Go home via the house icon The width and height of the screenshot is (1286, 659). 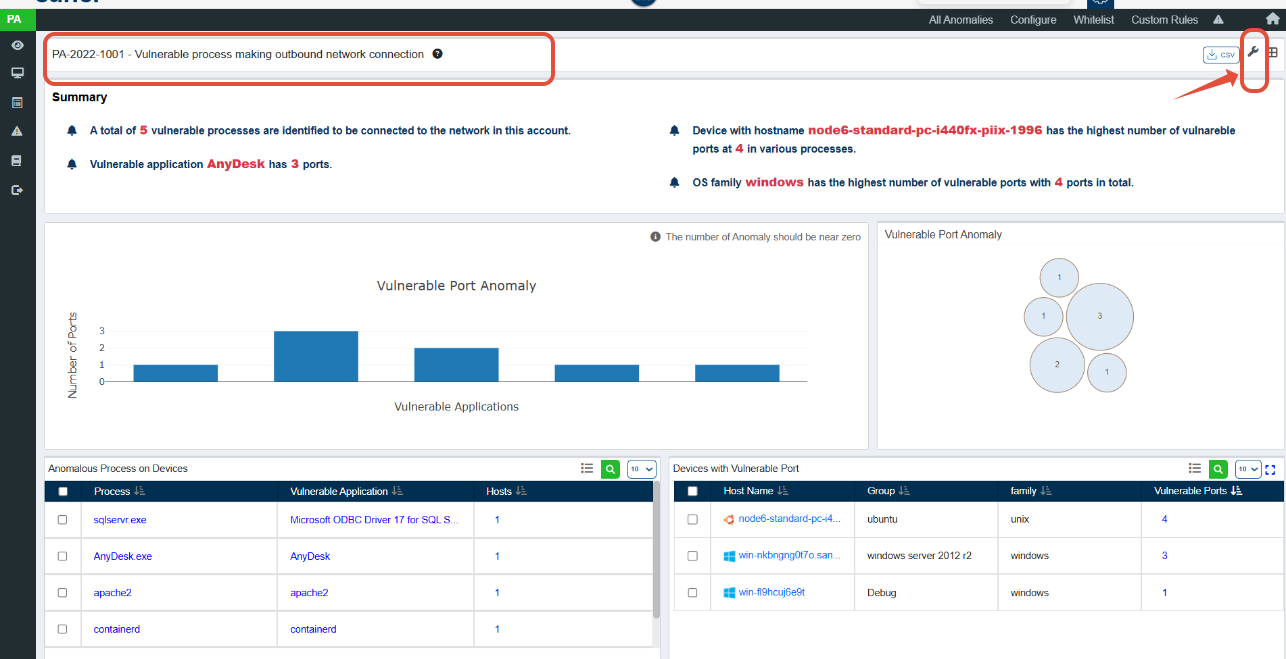pos(1272,19)
